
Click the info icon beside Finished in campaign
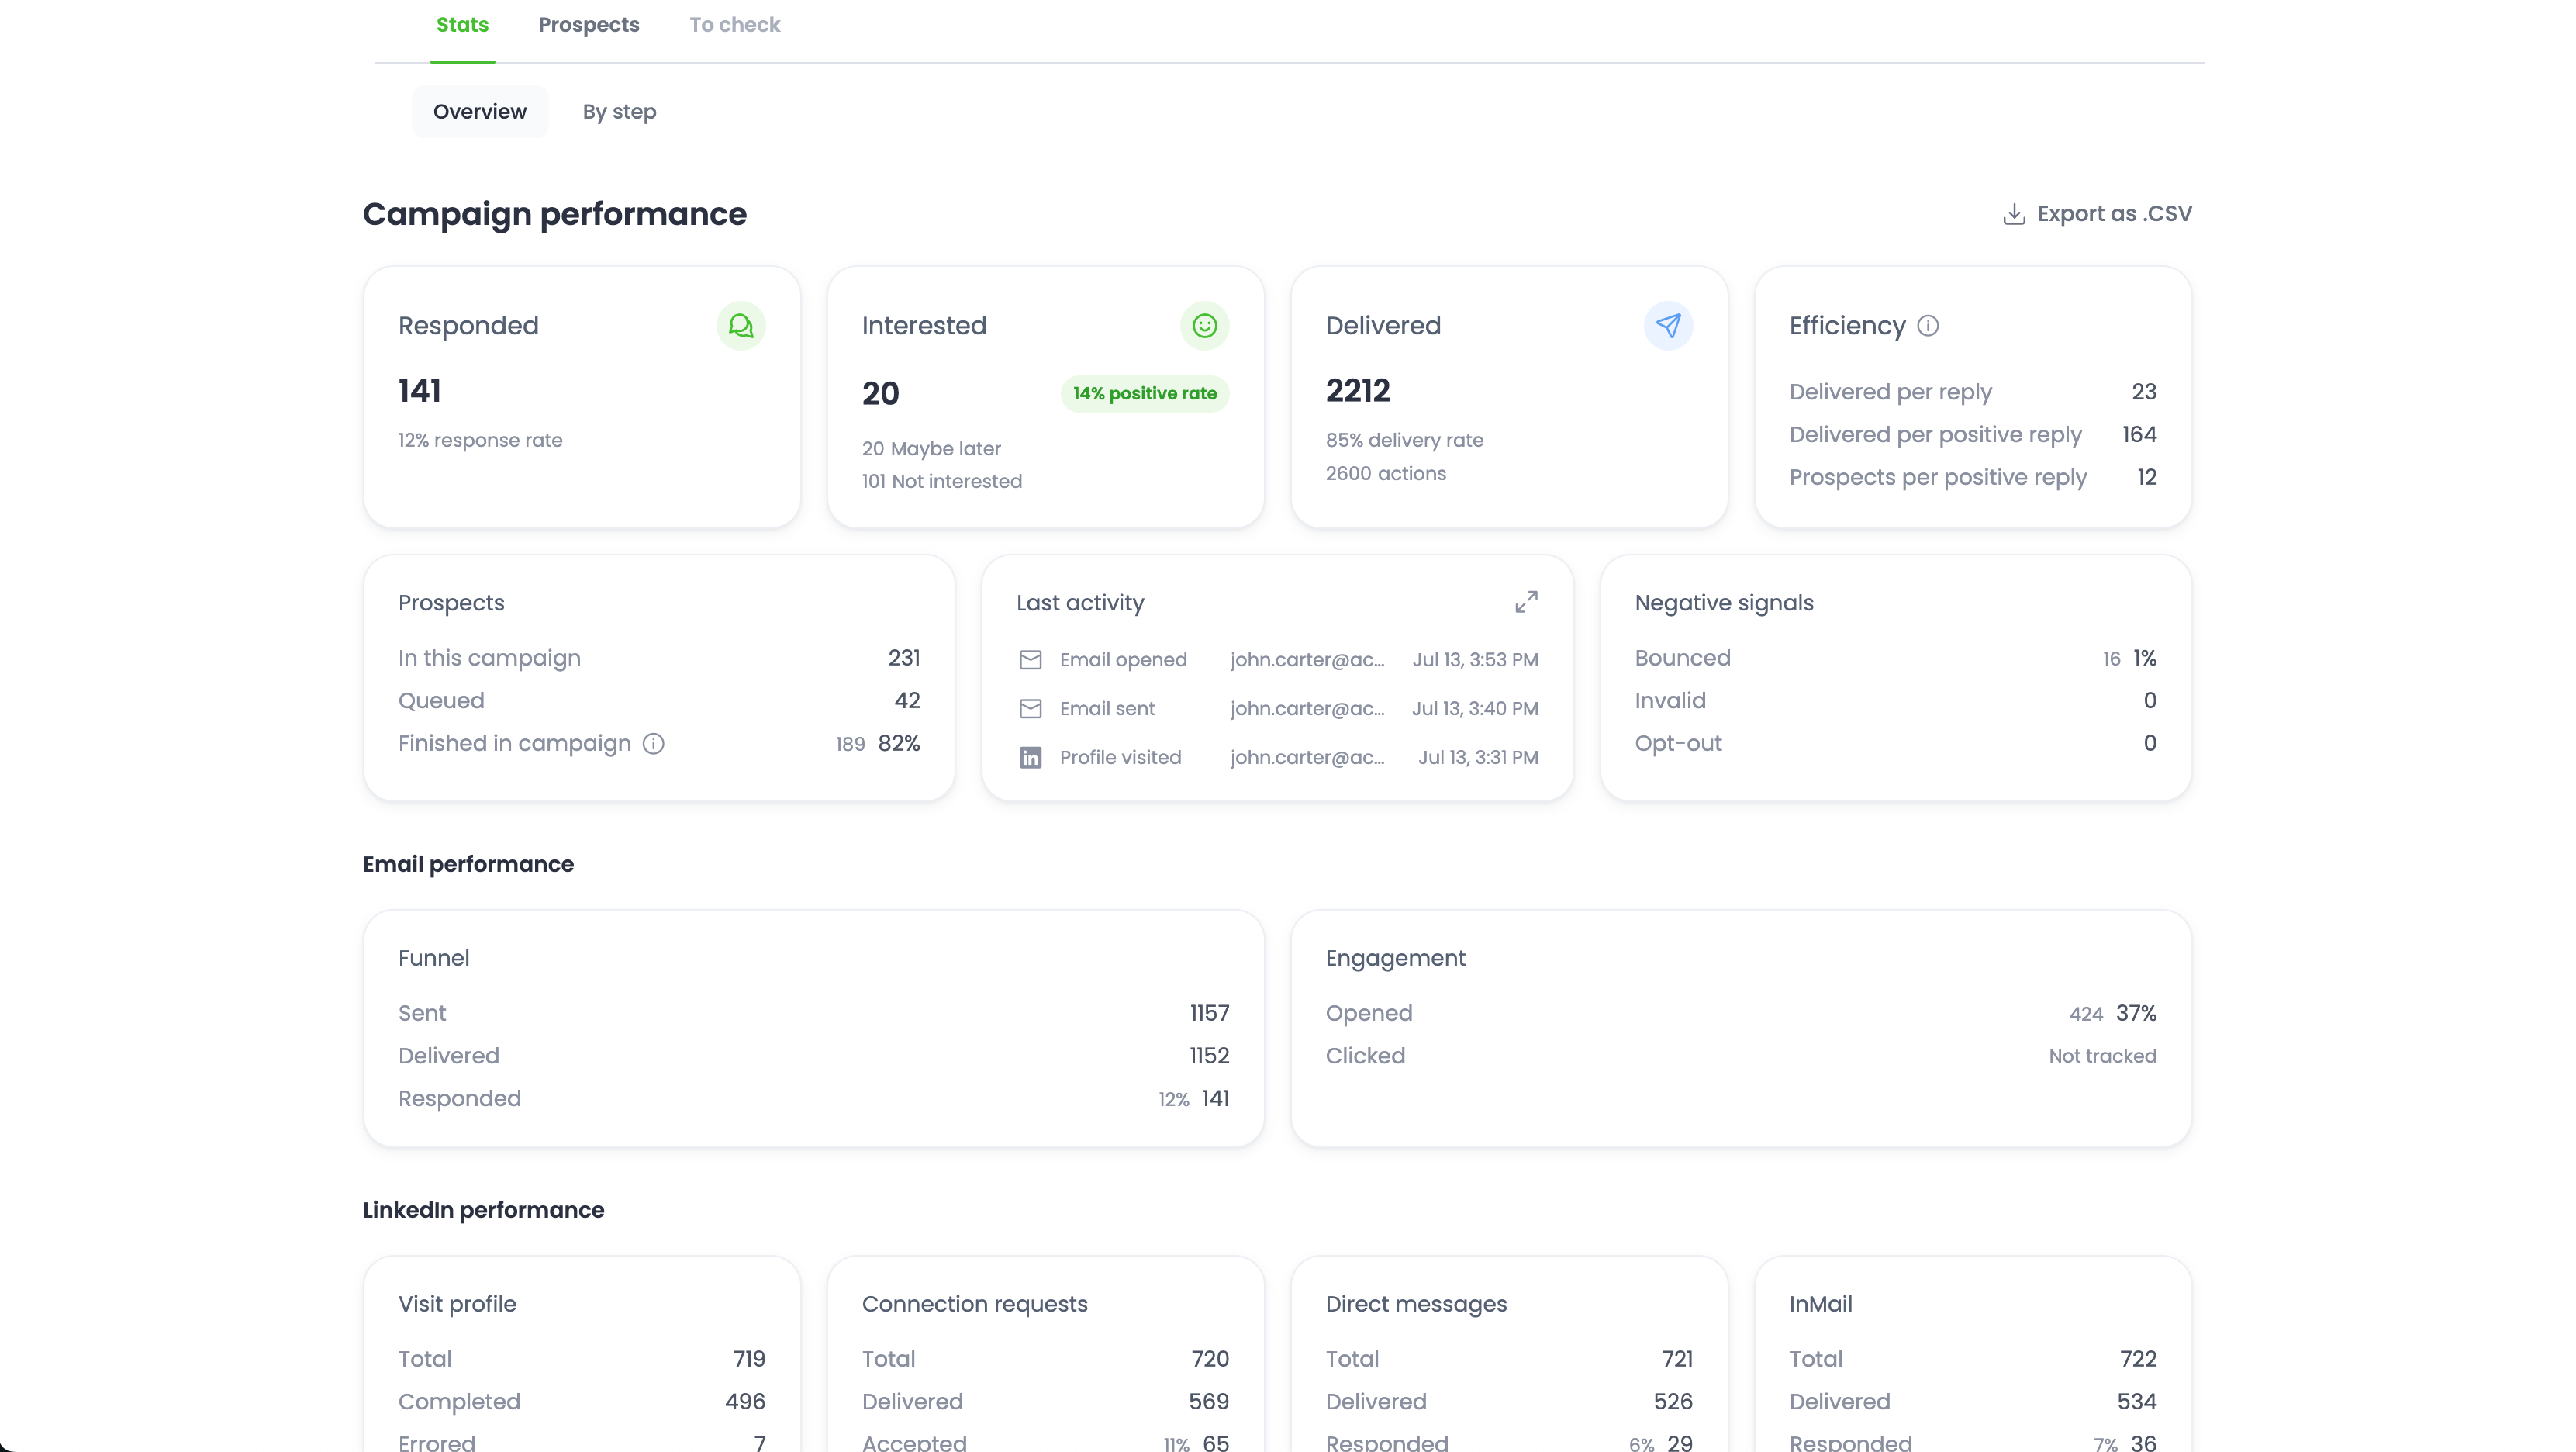[654, 744]
